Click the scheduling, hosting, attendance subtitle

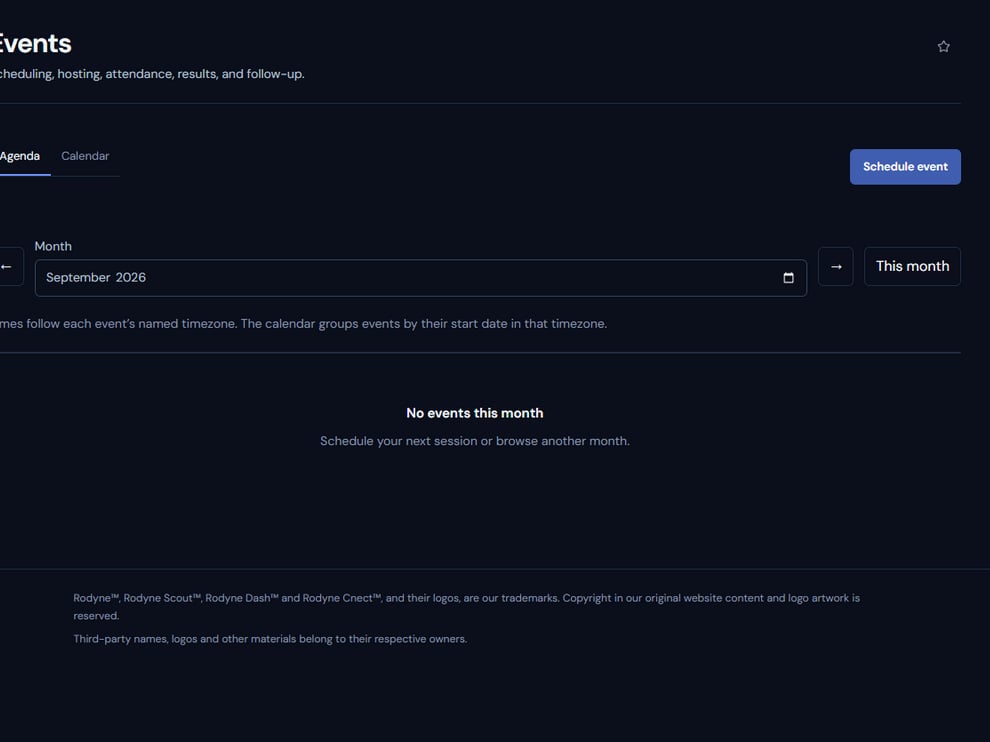click(152, 74)
